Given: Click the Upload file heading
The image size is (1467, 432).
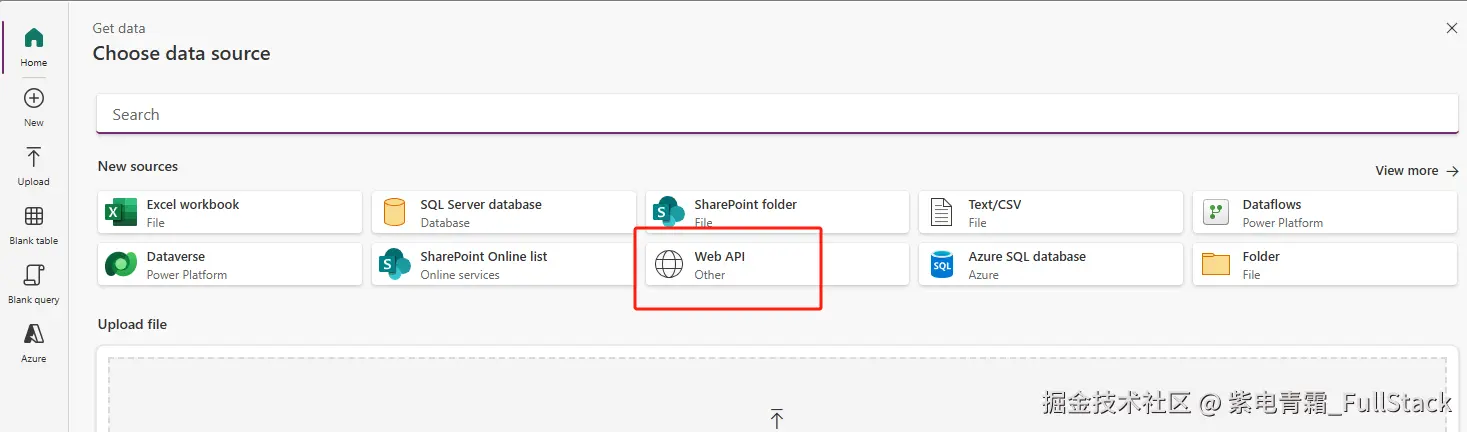Looking at the screenshot, I should [x=132, y=324].
